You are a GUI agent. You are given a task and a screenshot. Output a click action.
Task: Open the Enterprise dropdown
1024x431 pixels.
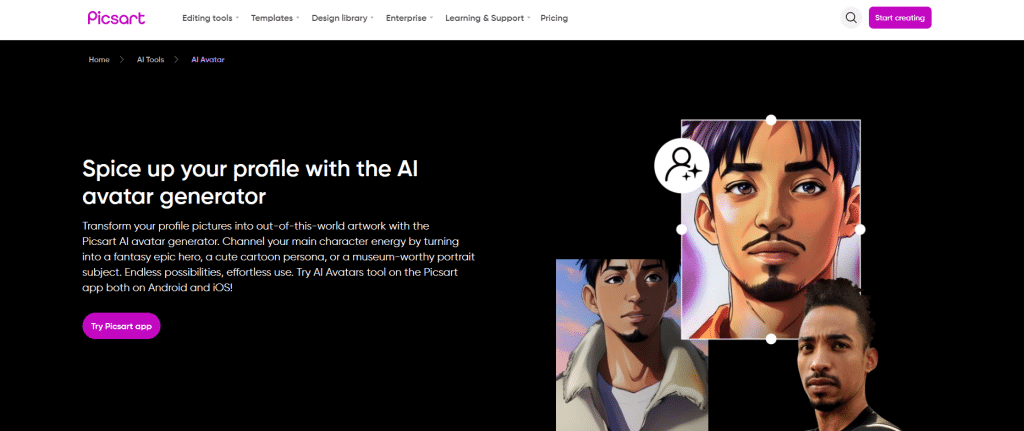[x=409, y=18]
